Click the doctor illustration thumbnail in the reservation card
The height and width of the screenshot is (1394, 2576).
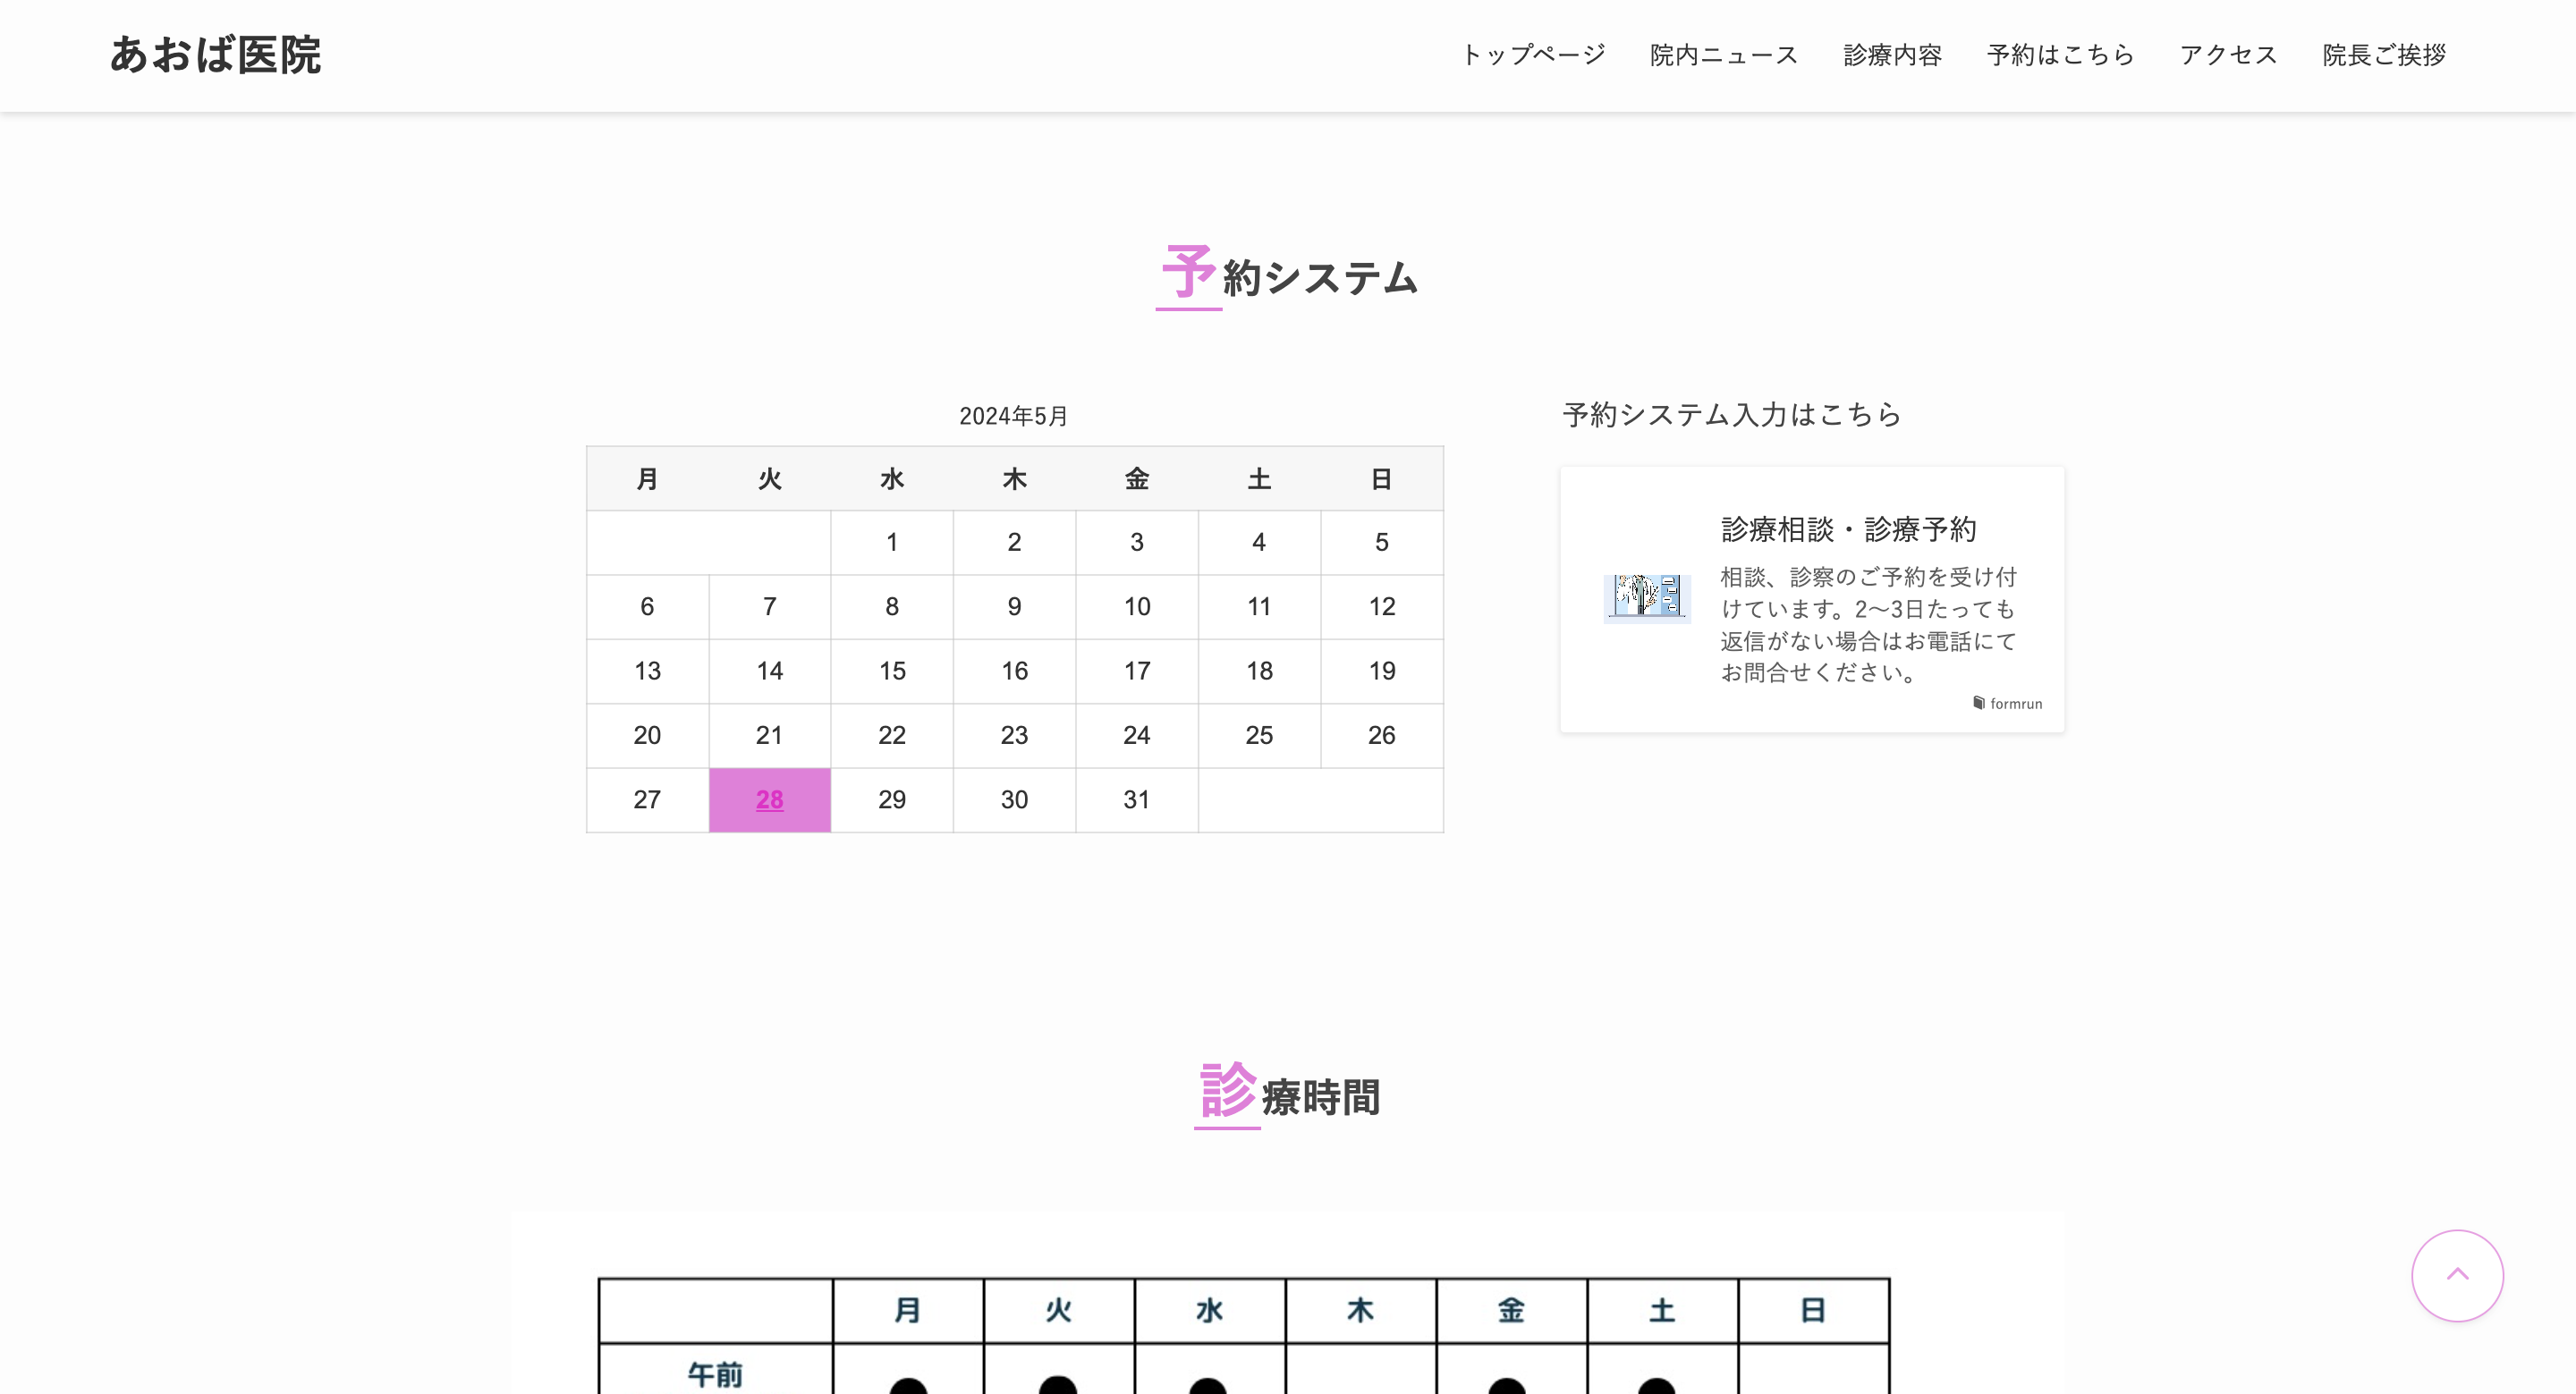pyautogui.click(x=1648, y=599)
